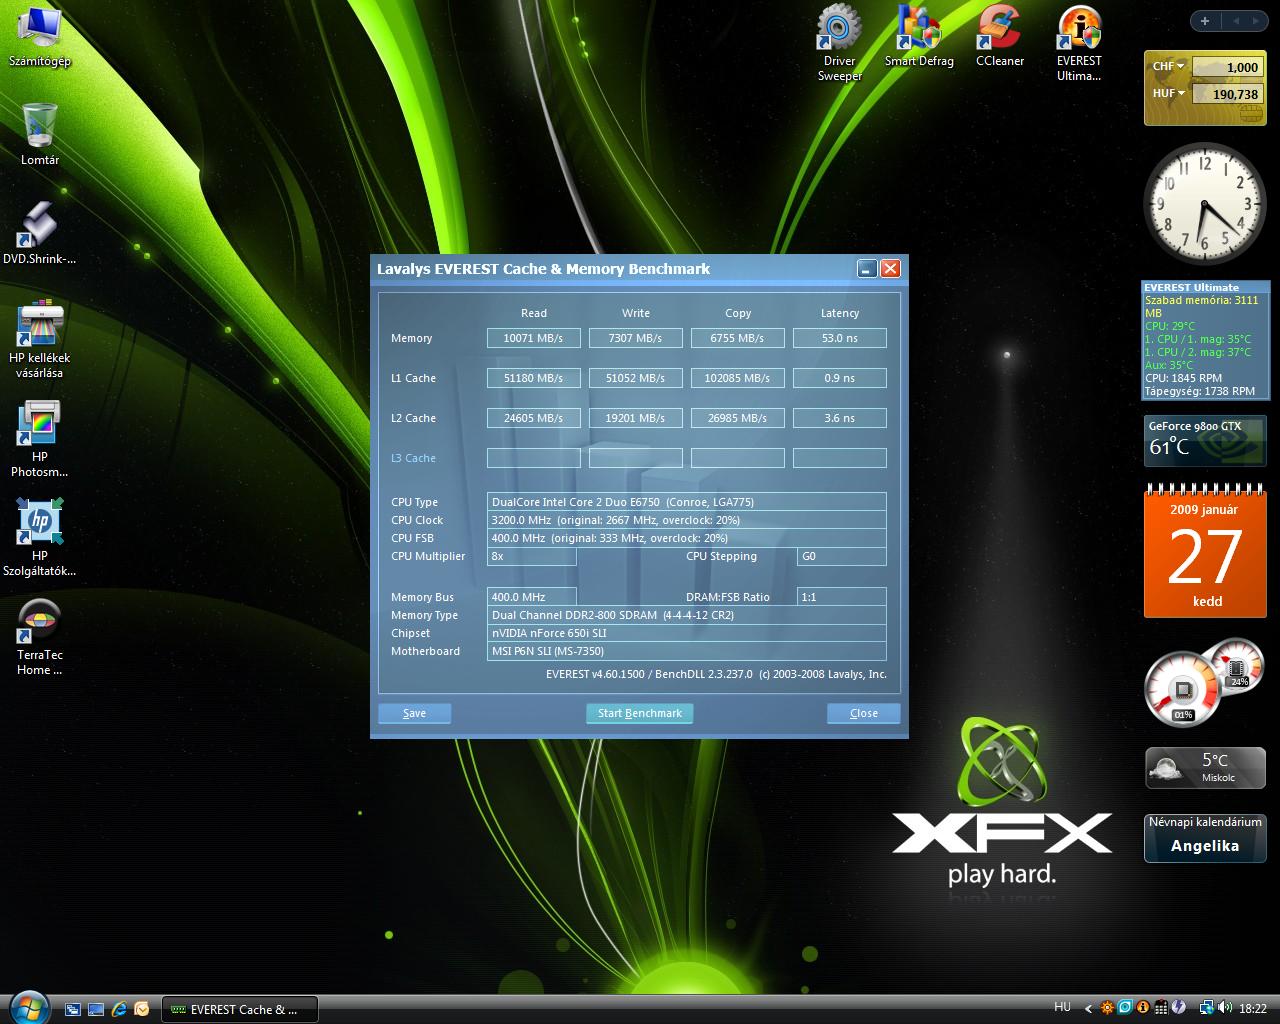This screenshot has height=1024, width=1280.
Task: Click the analog clock gadget
Action: [1205, 202]
